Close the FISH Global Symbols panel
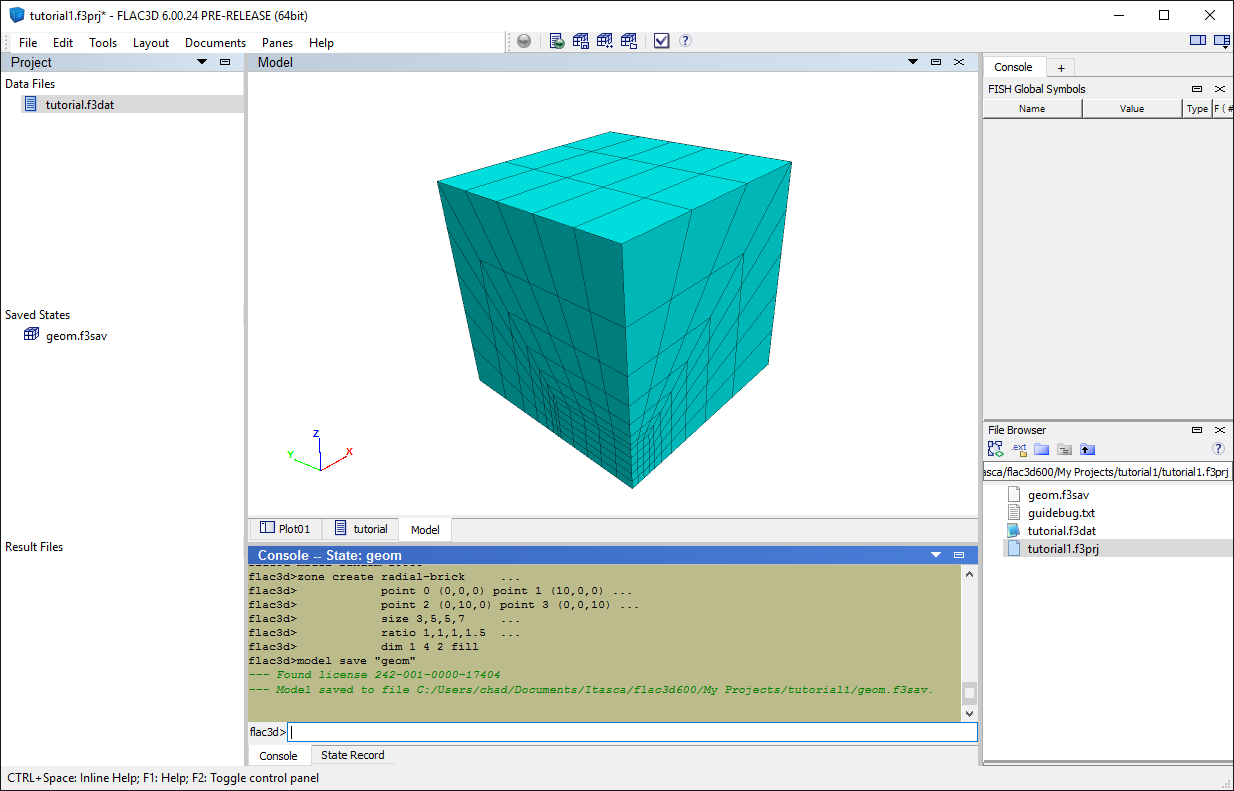1234x791 pixels. tap(1220, 89)
